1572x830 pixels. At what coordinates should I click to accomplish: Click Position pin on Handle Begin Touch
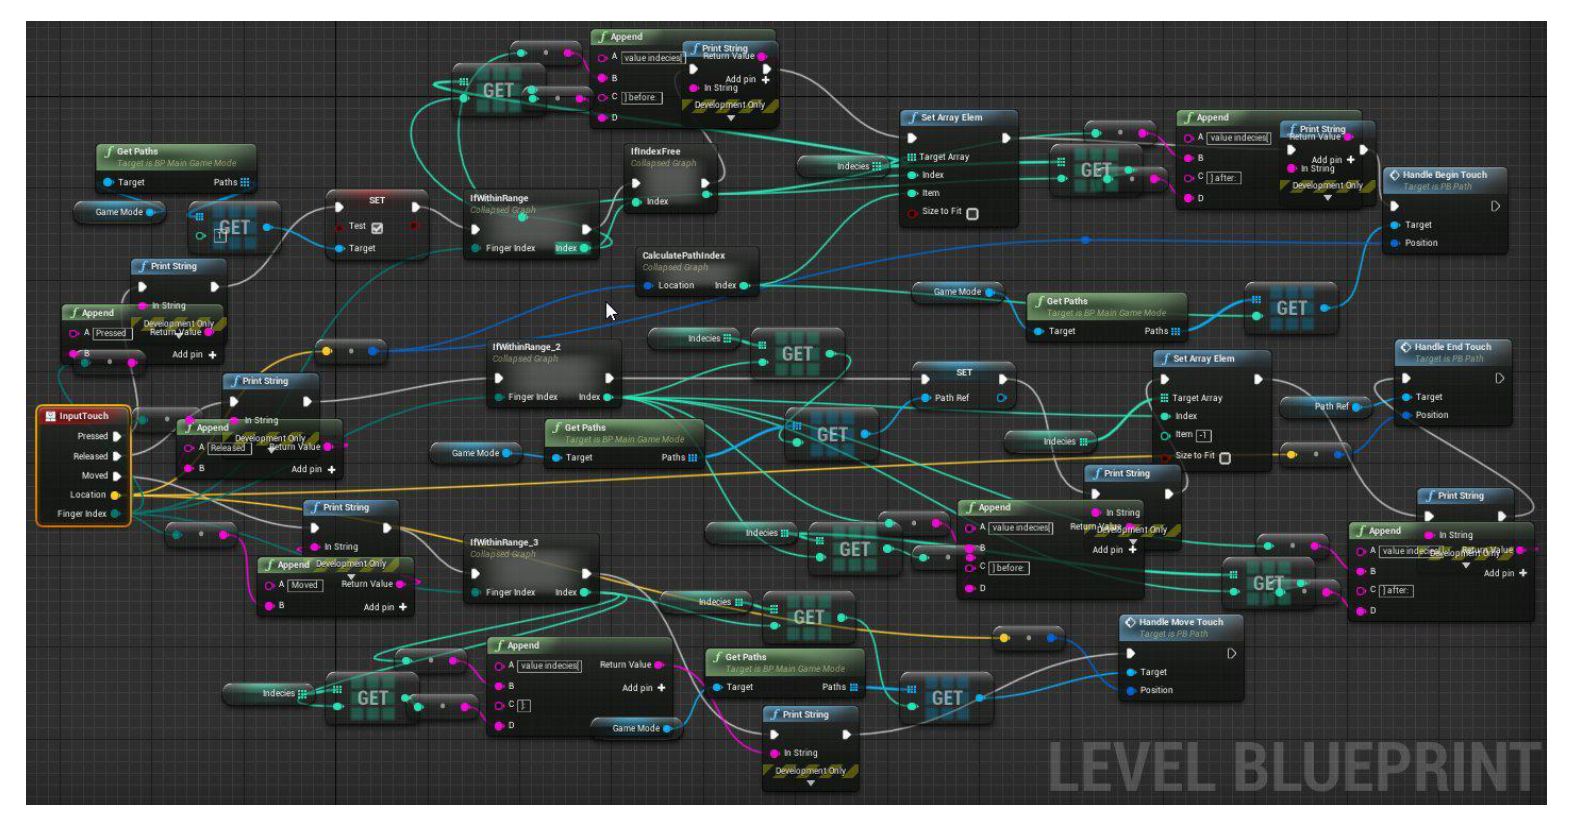pos(1394,243)
